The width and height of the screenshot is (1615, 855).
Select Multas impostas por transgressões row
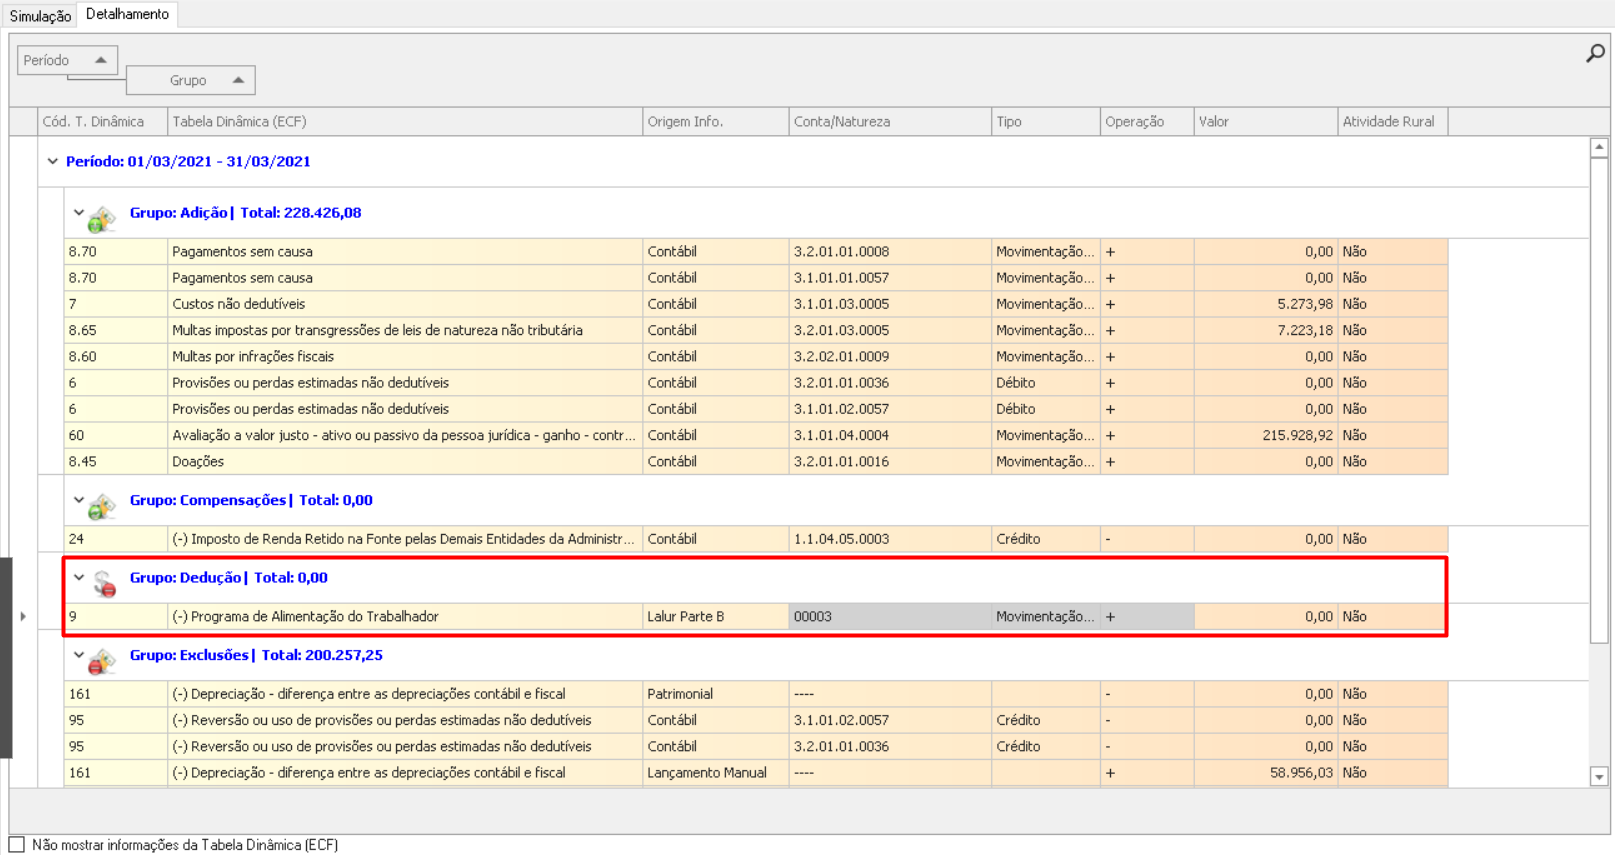[x=756, y=330]
